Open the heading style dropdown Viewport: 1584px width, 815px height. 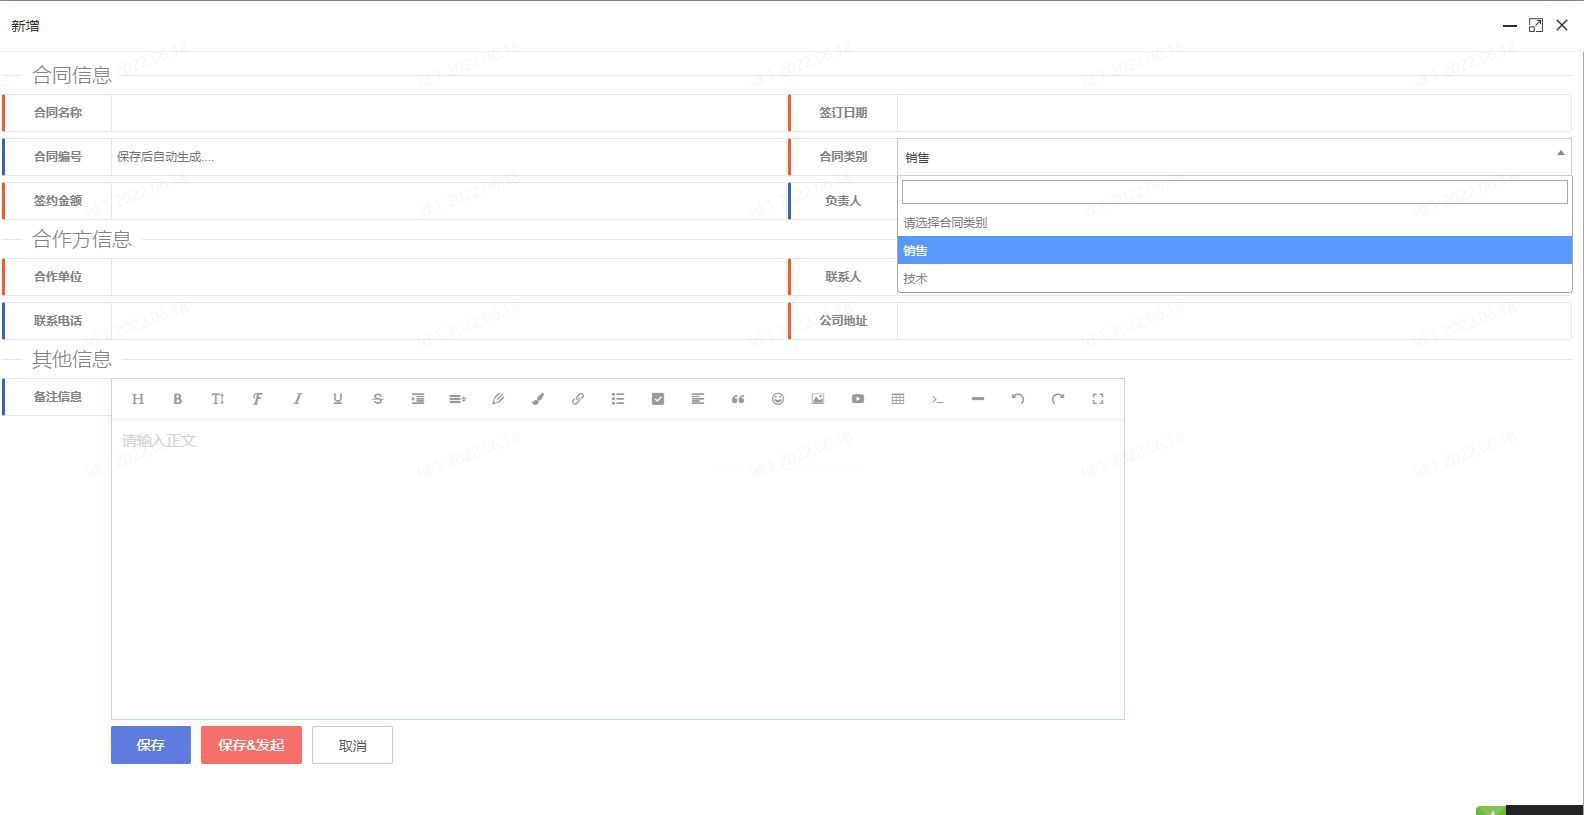click(138, 399)
